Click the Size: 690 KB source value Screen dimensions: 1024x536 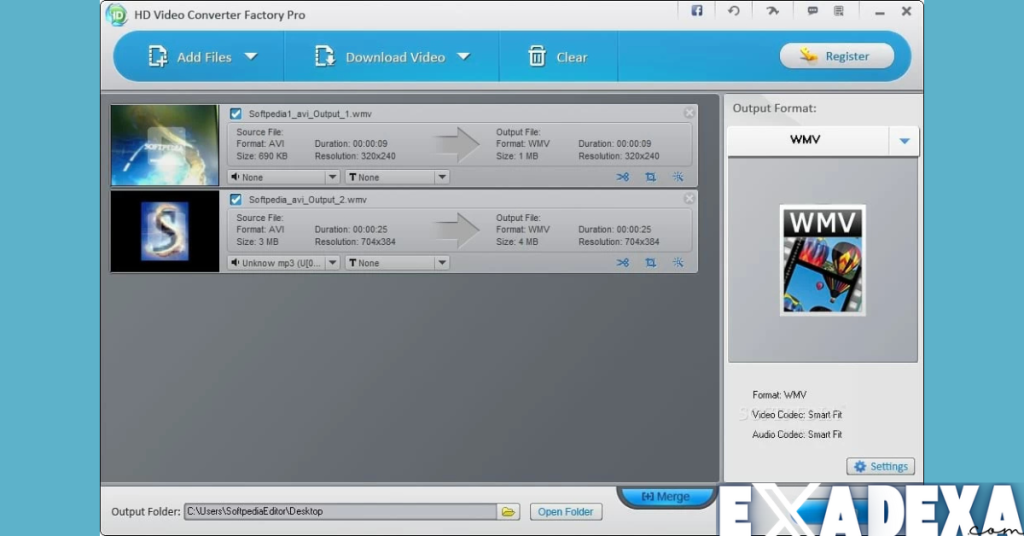(262, 156)
